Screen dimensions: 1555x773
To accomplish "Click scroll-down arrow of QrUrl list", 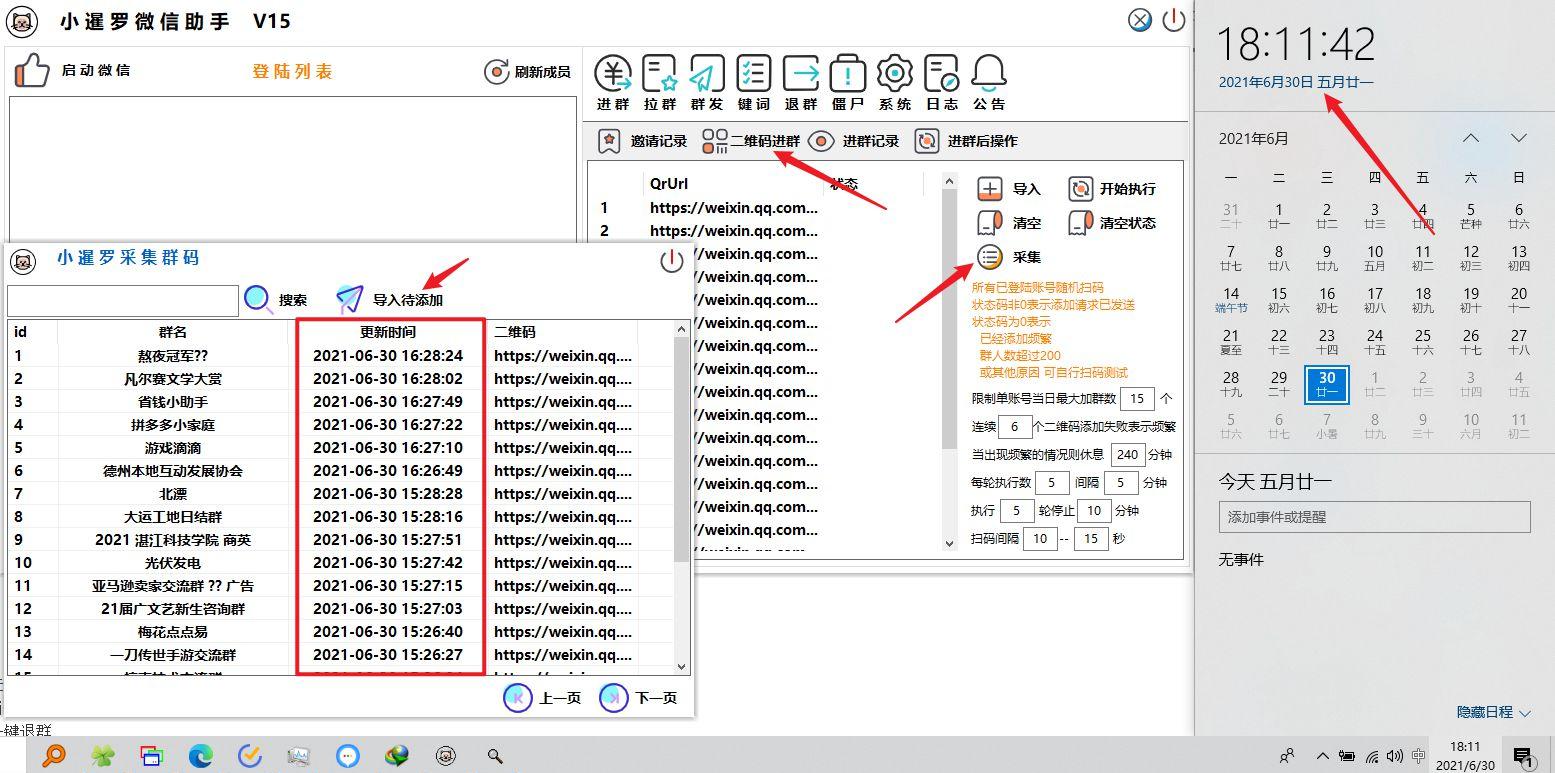I will click(x=949, y=543).
